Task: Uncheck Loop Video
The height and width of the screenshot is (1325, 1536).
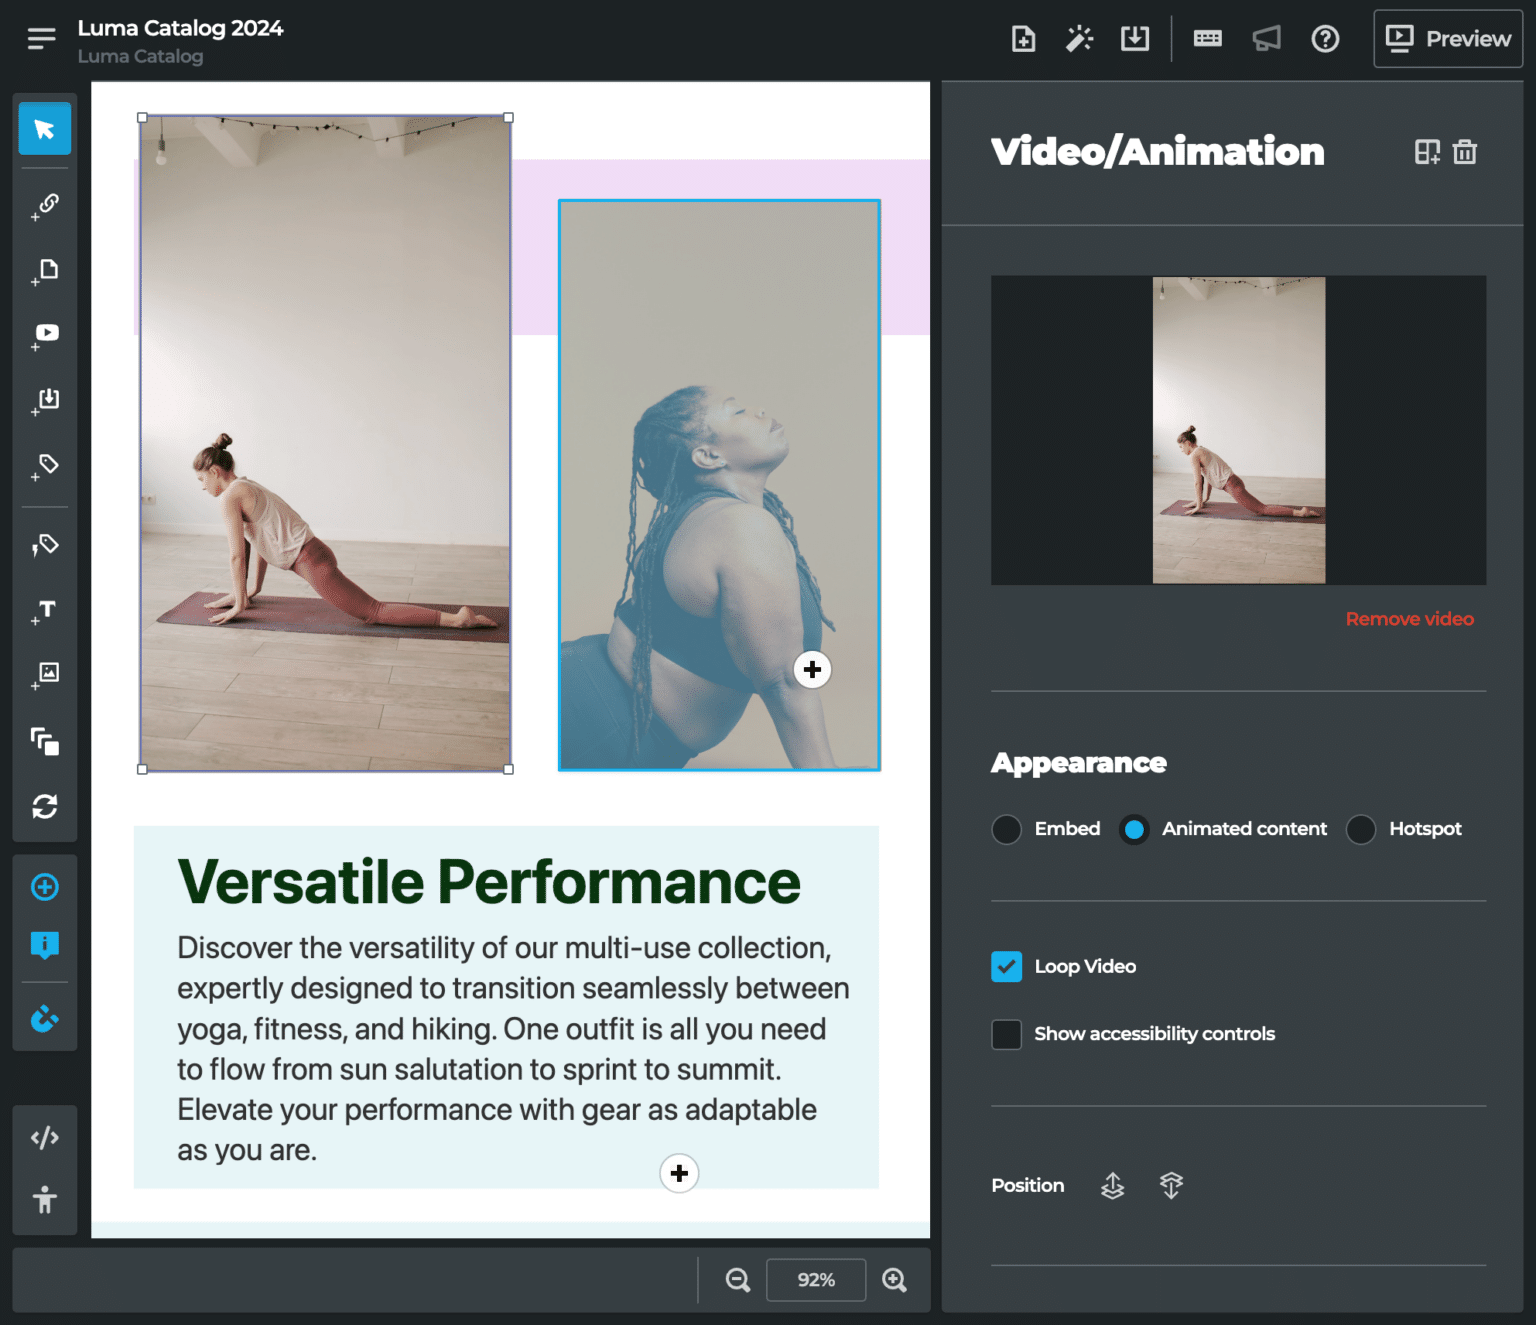Action: (x=1006, y=966)
